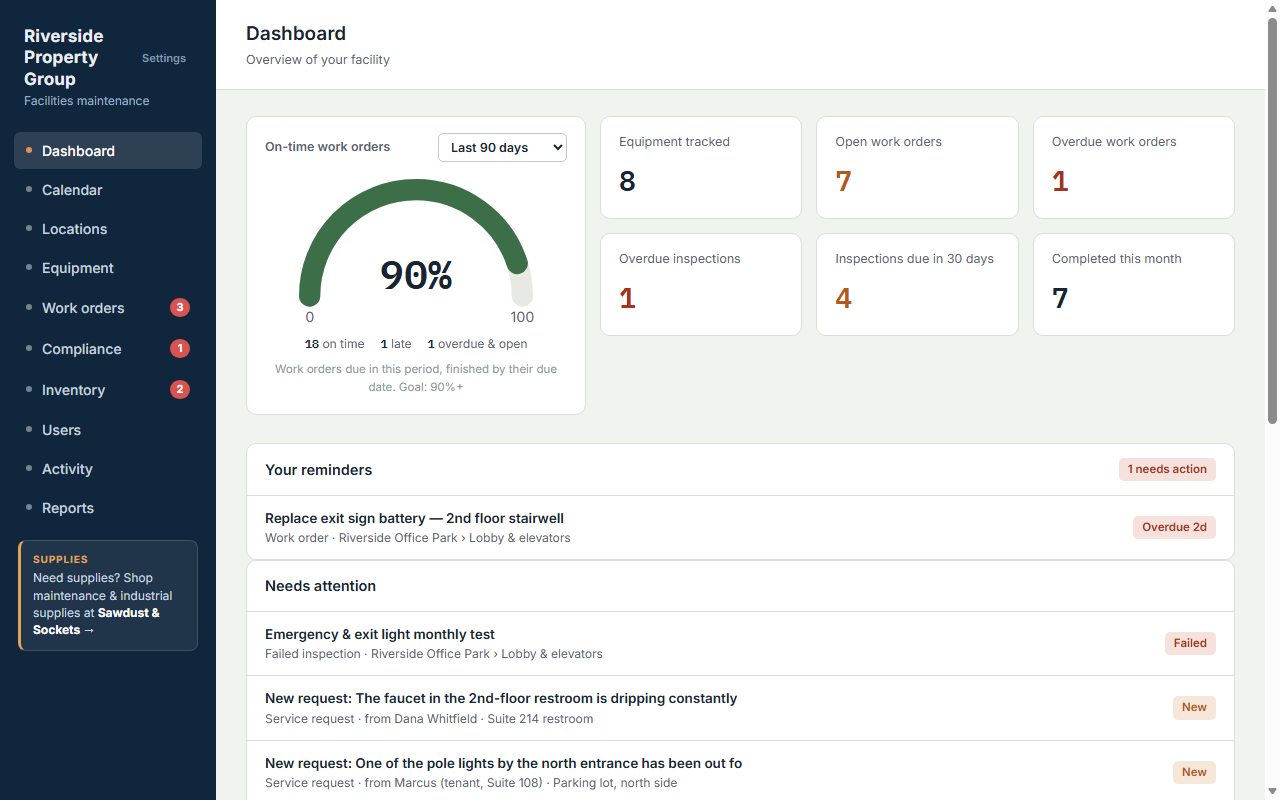Open the Settings link
This screenshot has height=800, width=1280.
164,58
